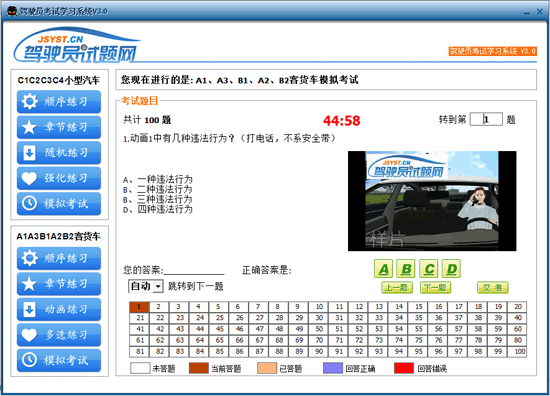Image resolution: width=550 pixels, height=396 pixels.
Task: Select answer D button
Action: tap(451, 269)
